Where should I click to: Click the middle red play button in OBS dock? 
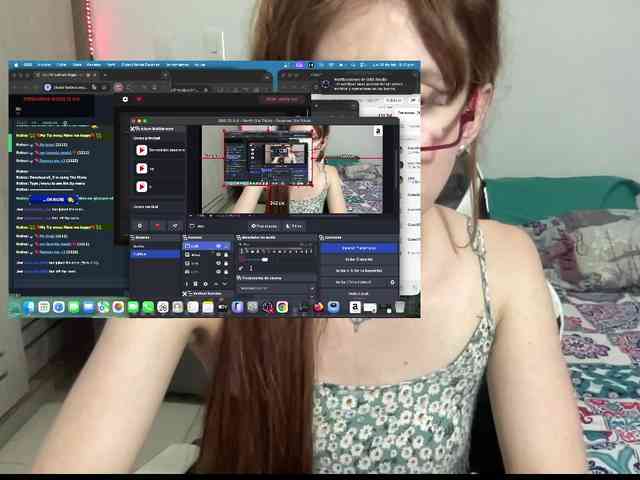[142, 168]
